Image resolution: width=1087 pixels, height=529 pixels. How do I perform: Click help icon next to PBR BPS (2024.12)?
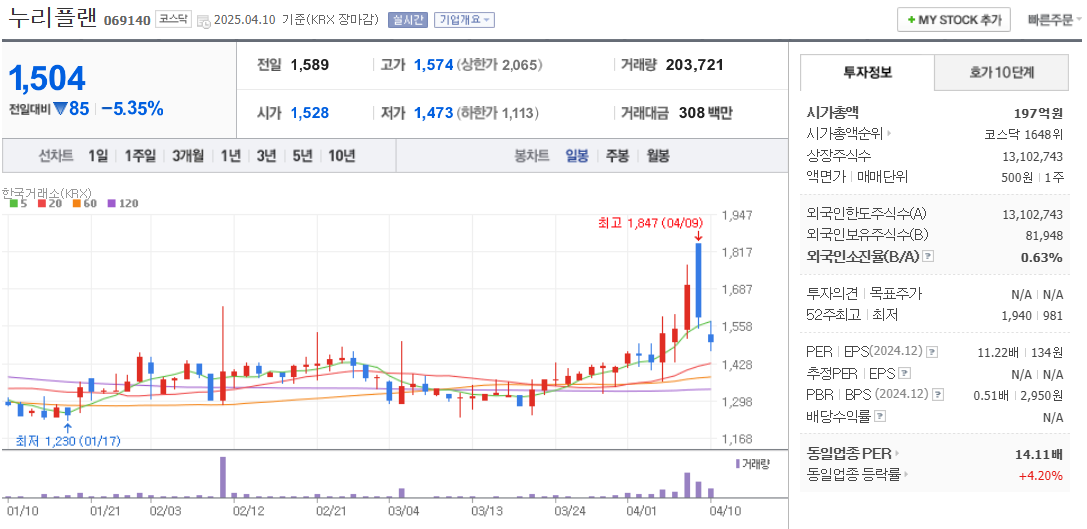pos(937,395)
